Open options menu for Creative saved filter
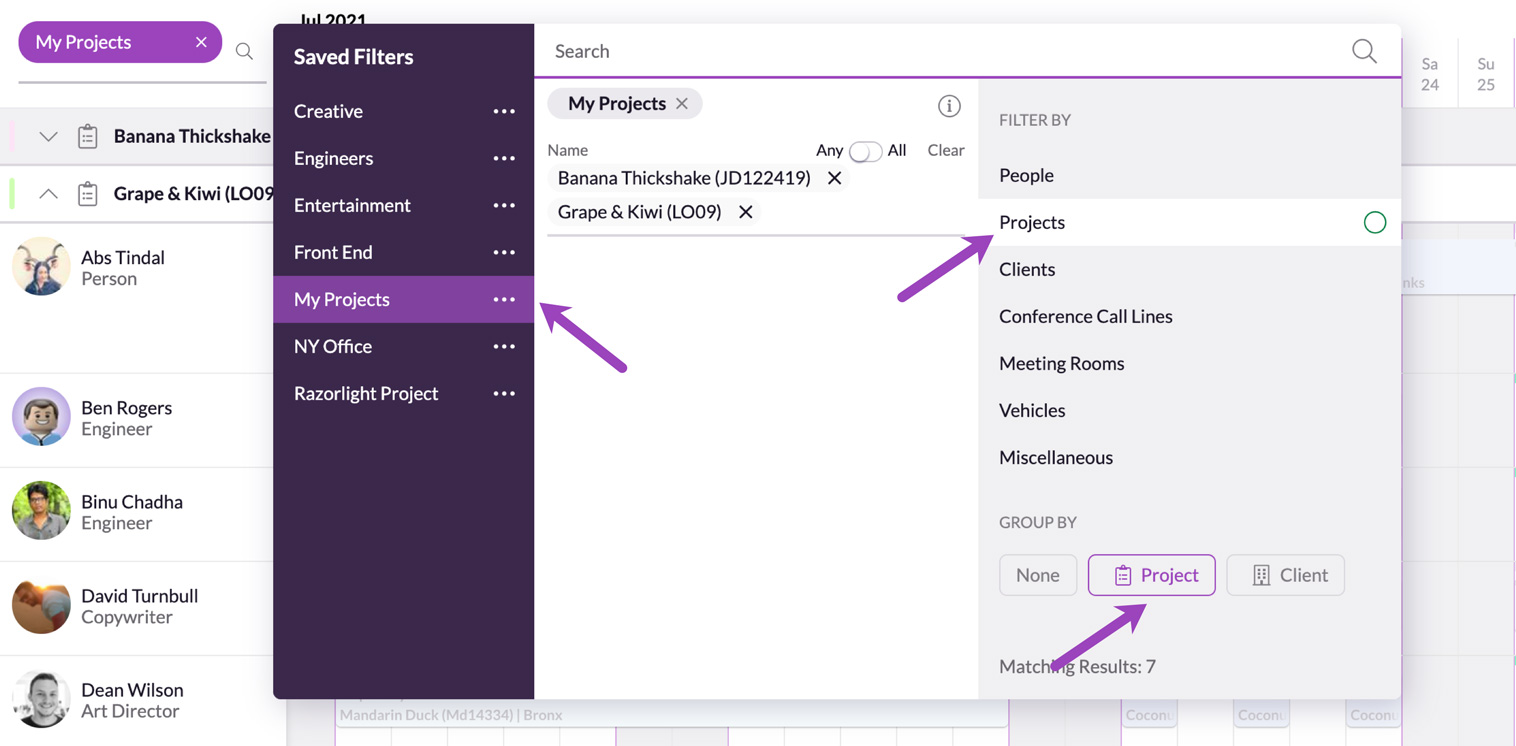The image size is (1516, 746). coord(504,111)
